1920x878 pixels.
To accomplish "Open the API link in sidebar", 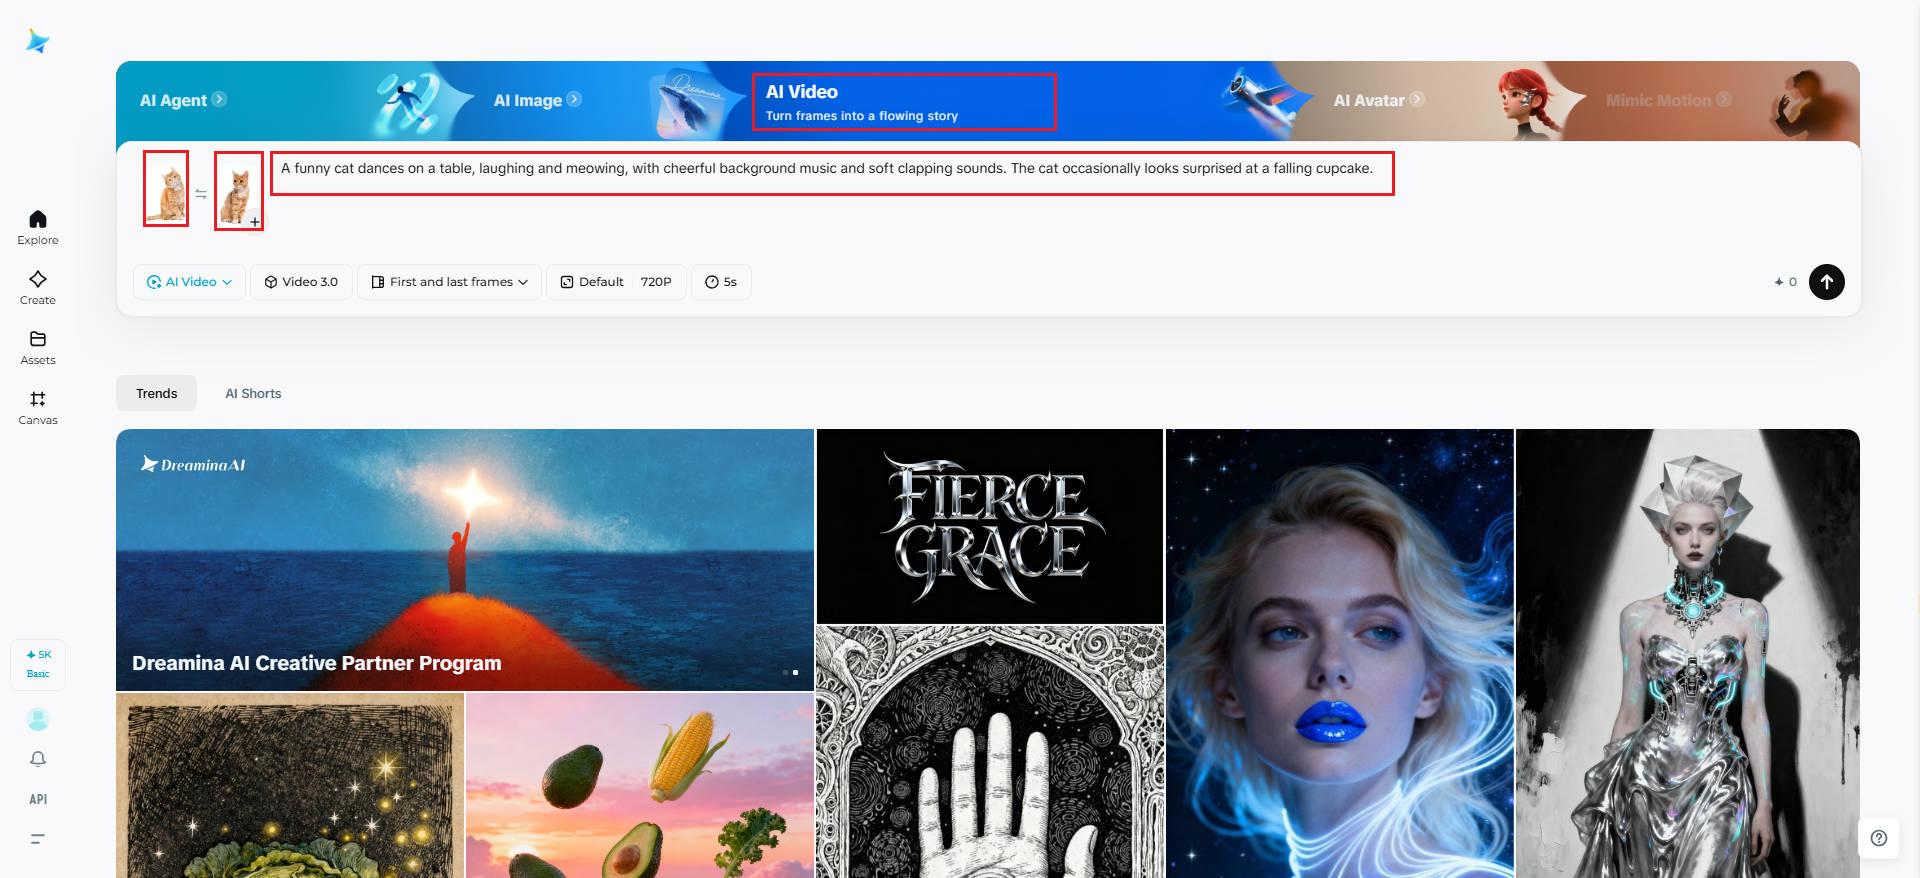I will point(38,799).
